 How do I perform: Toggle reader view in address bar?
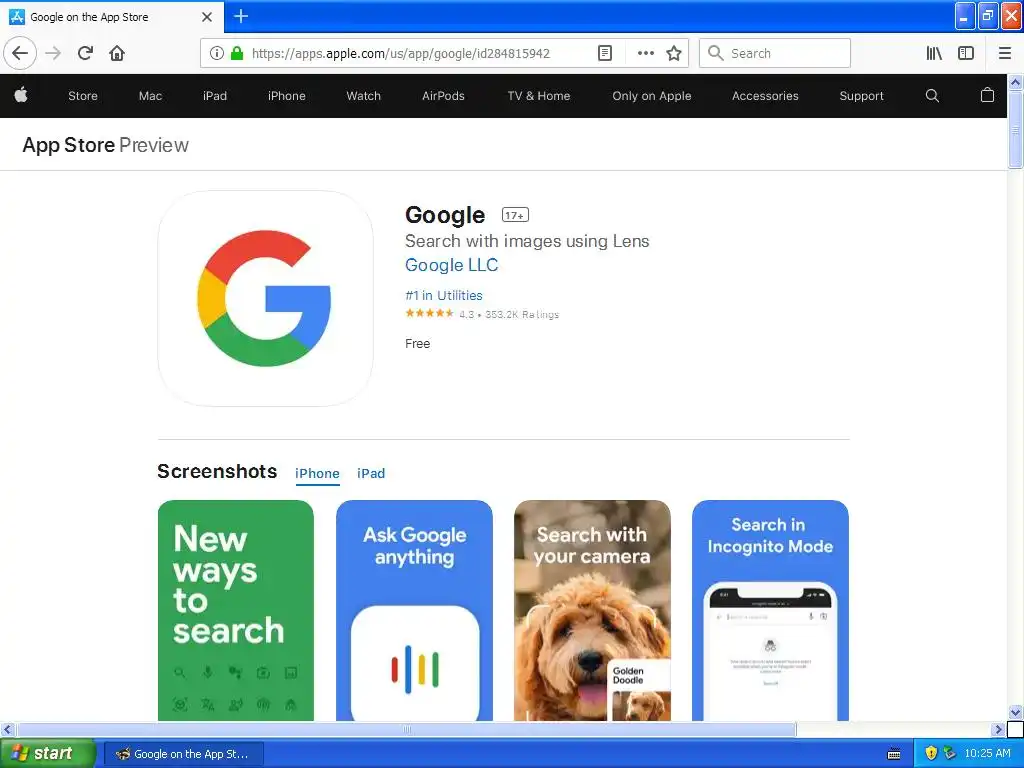[605, 53]
